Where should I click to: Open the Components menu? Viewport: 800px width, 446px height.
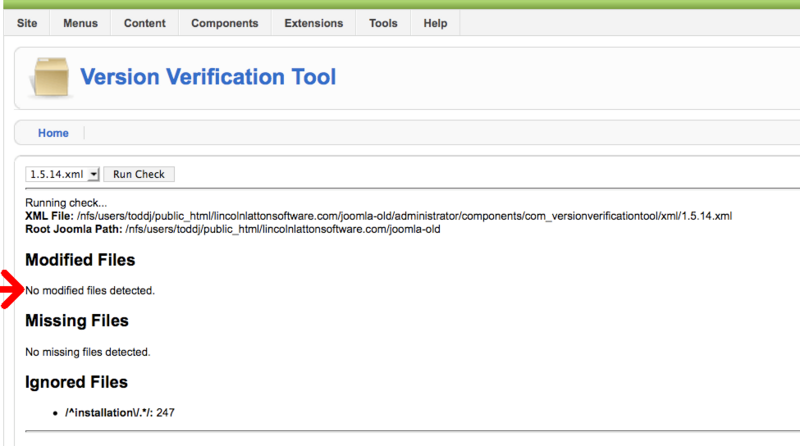click(x=224, y=23)
